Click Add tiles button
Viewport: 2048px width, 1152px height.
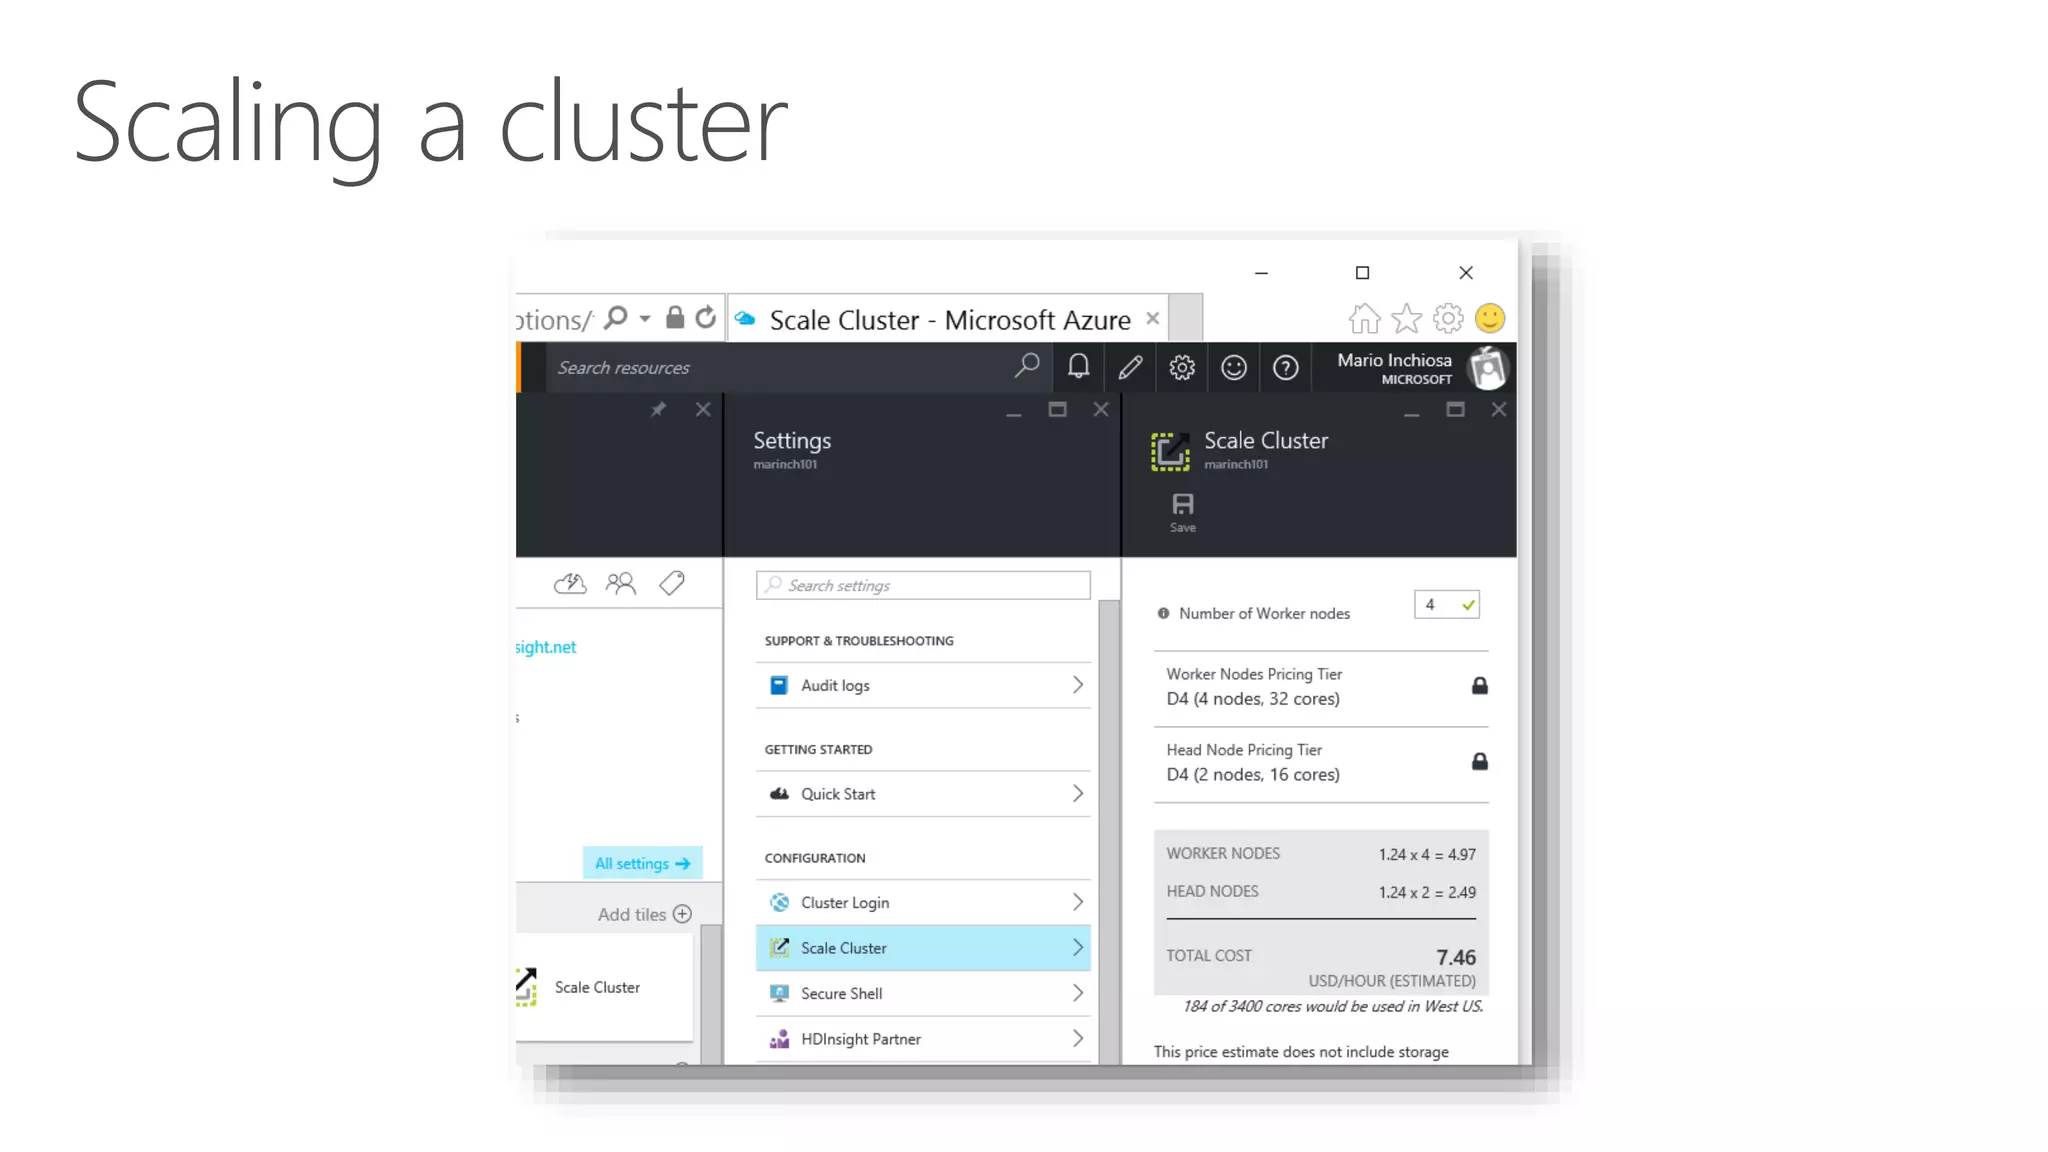644,914
